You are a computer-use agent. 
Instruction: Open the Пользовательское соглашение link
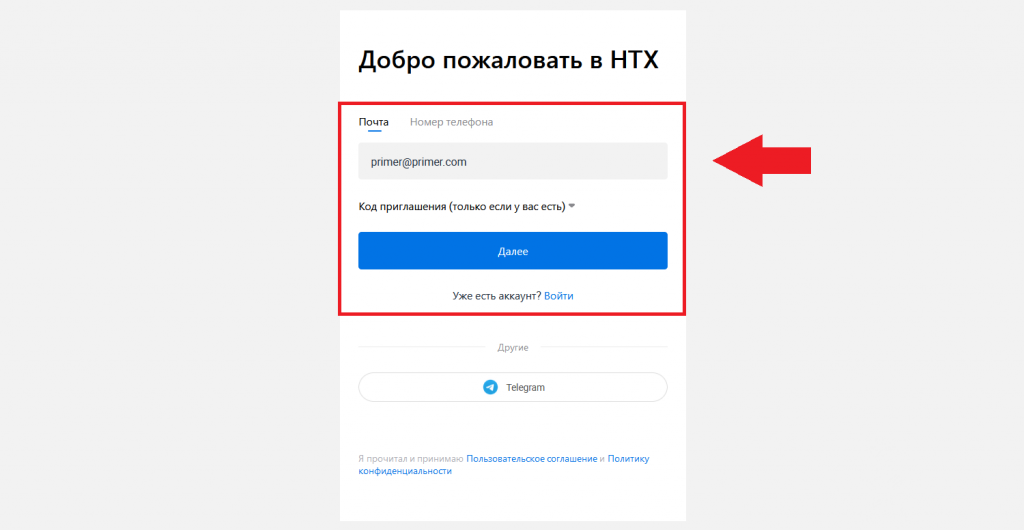(532, 459)
